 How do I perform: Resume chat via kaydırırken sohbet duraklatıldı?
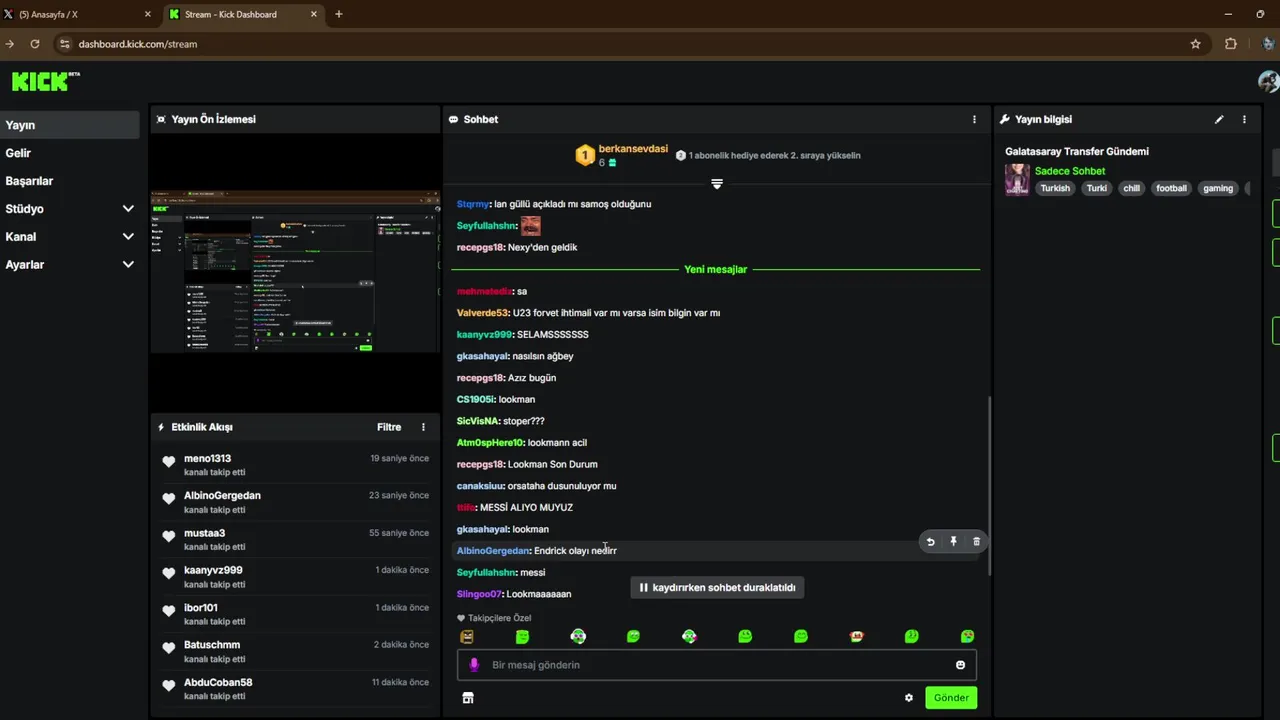point(717,588)
